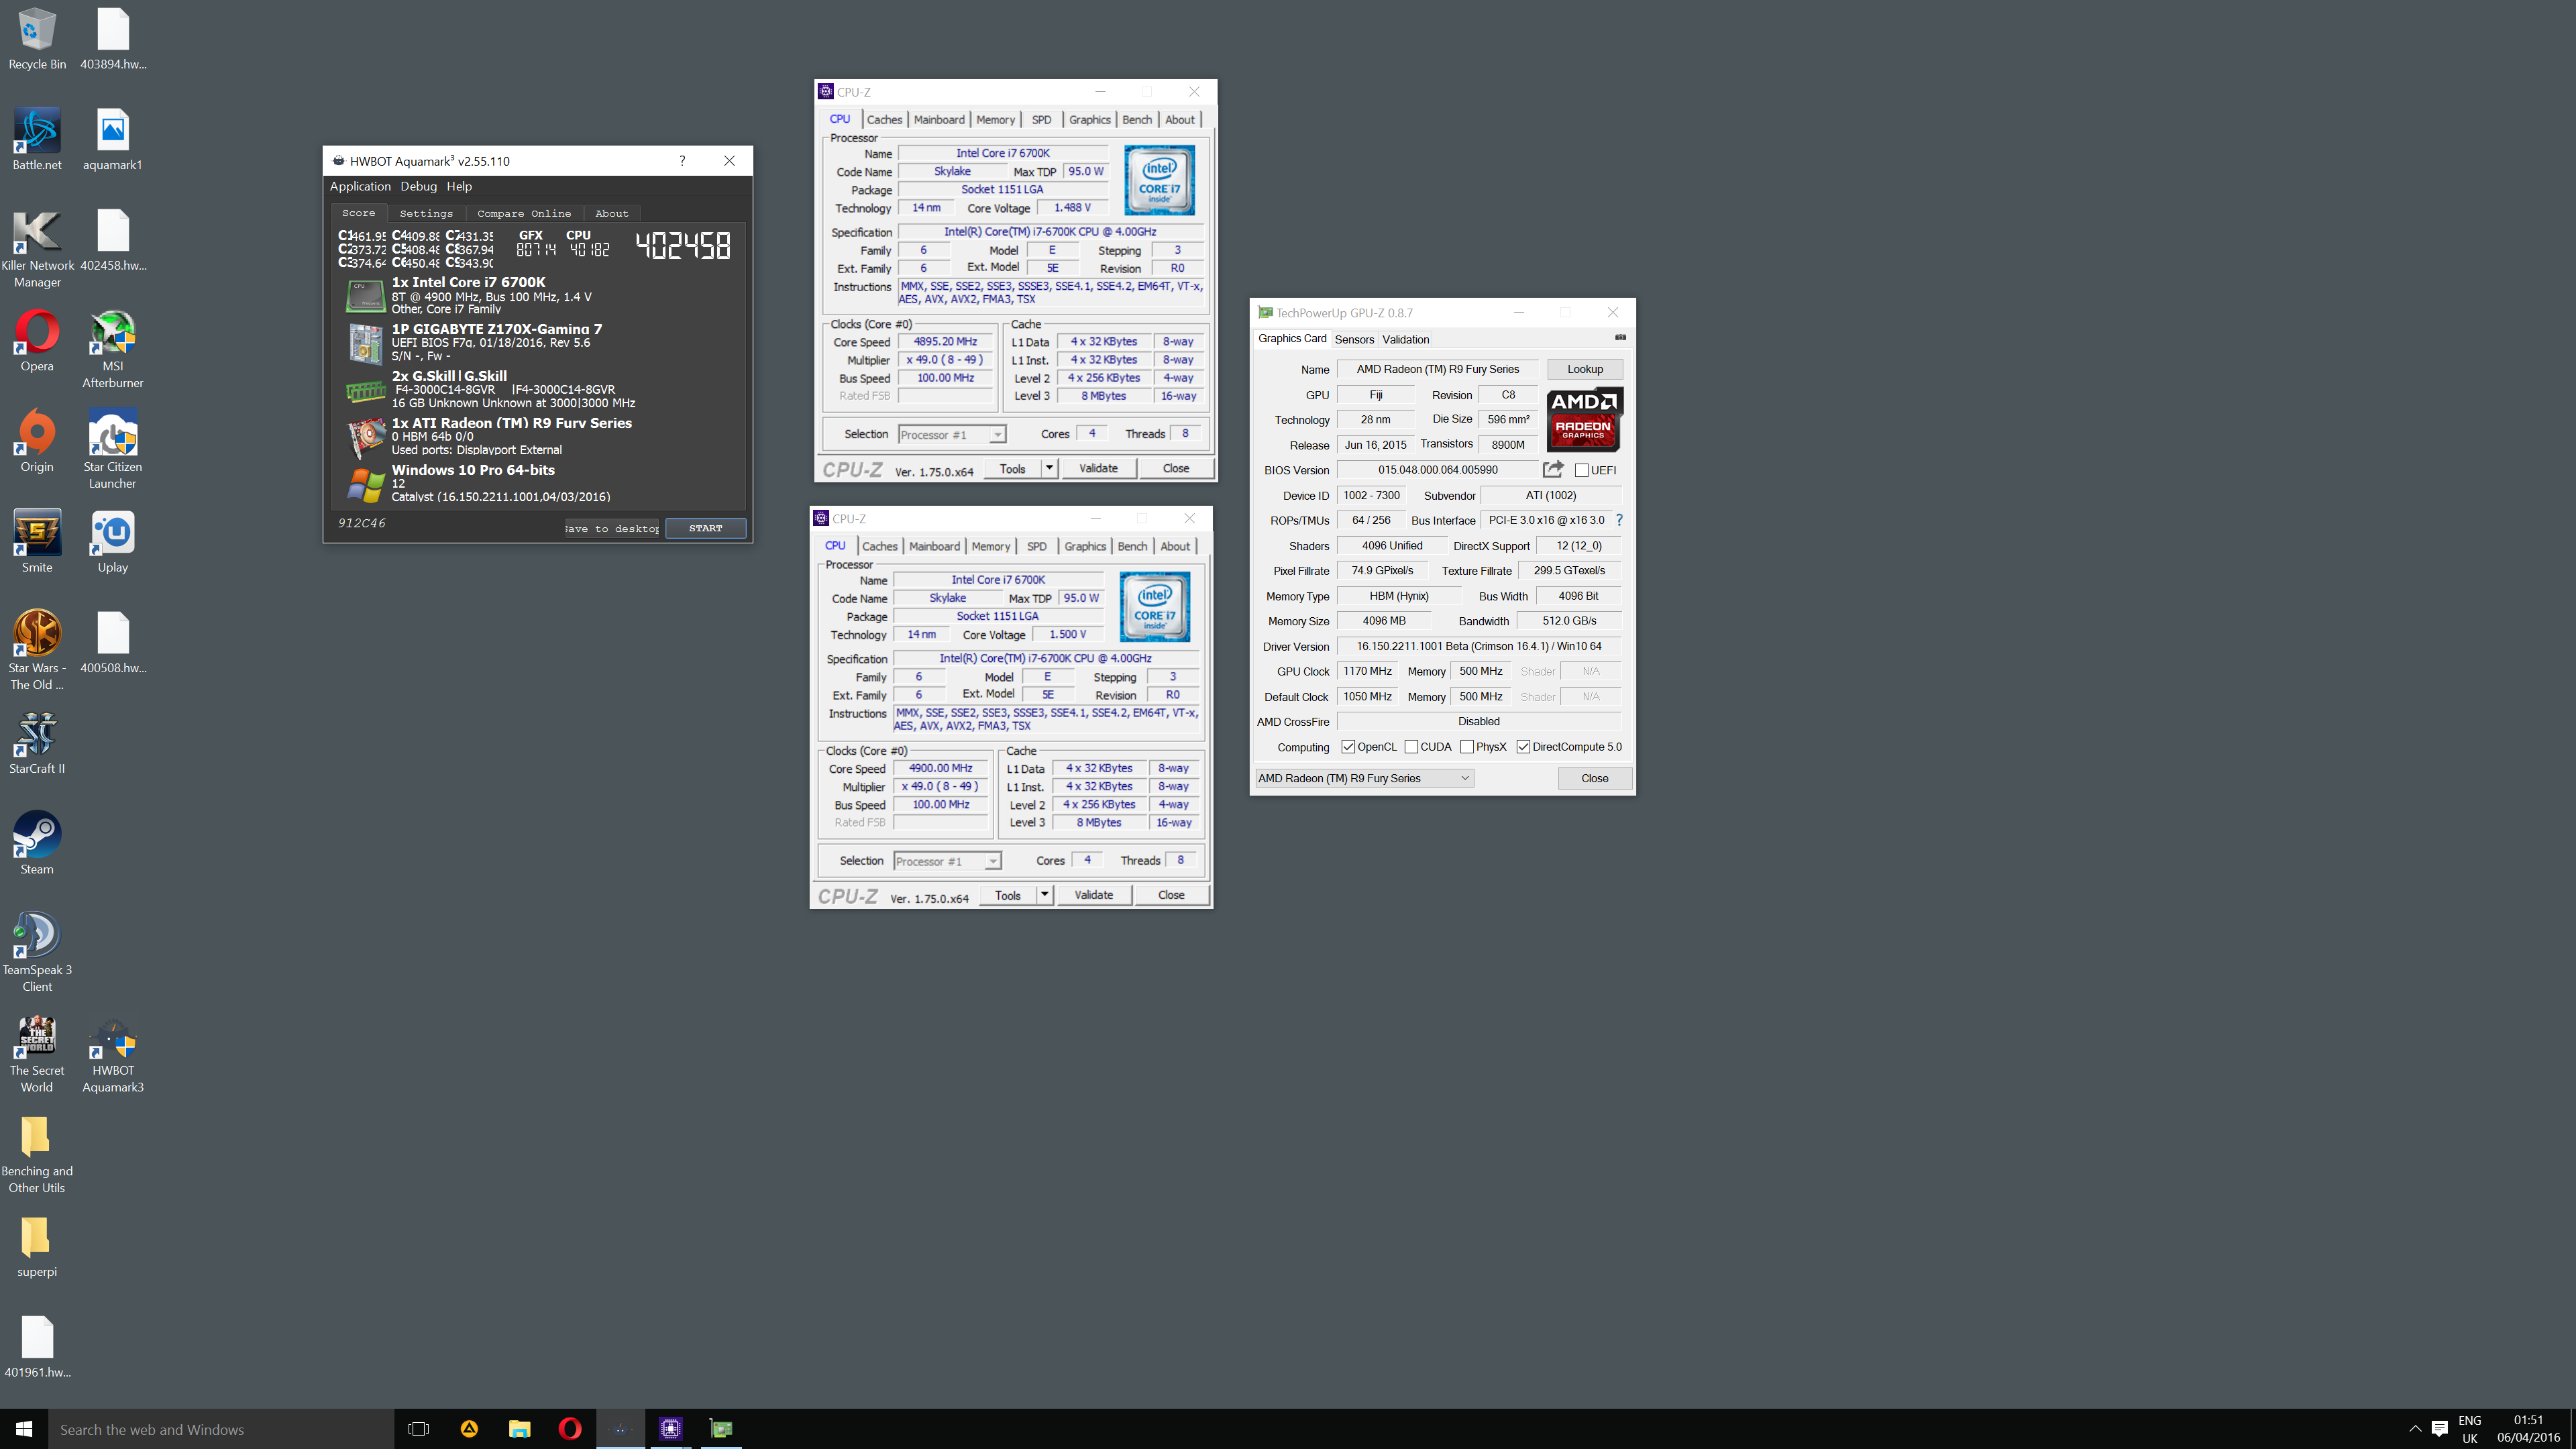Screen dimensions: 2576x1449
Task: Open File Explorer from the taskbar
Action: click(519, 1429)
